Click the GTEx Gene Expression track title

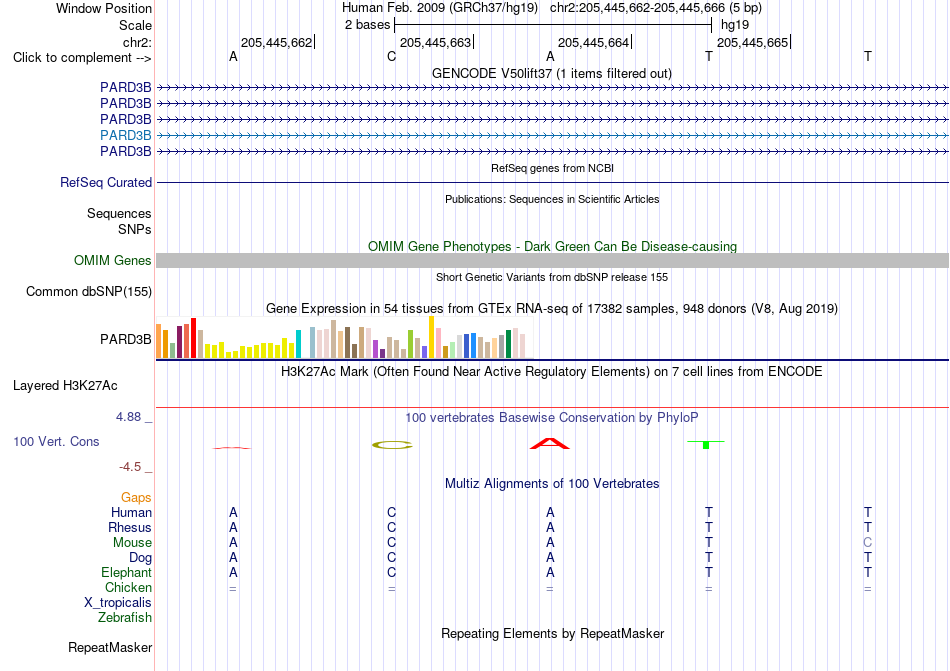coord(552,309)
